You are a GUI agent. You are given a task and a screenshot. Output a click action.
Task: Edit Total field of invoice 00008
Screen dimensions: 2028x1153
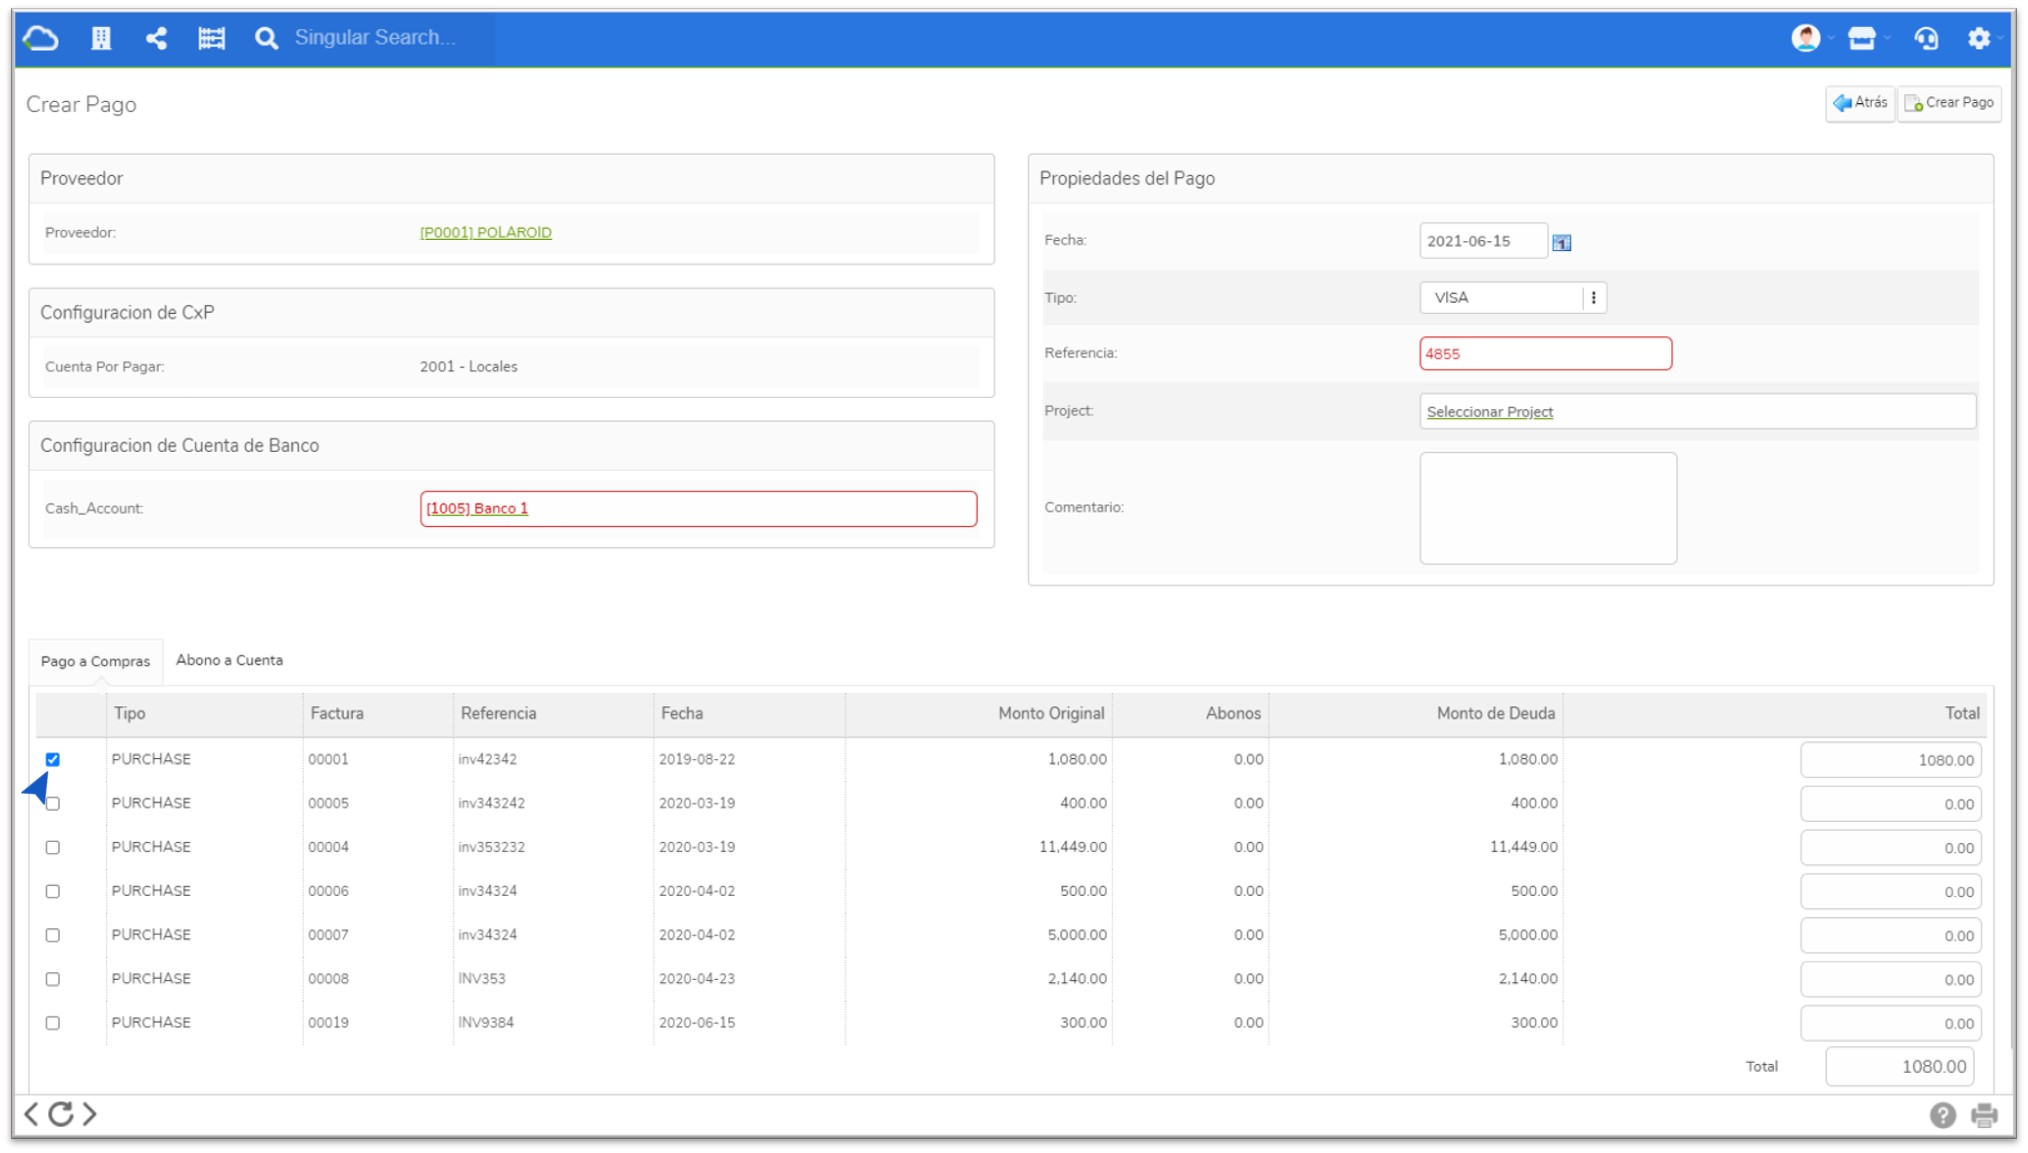click(x=1890, y=980)
